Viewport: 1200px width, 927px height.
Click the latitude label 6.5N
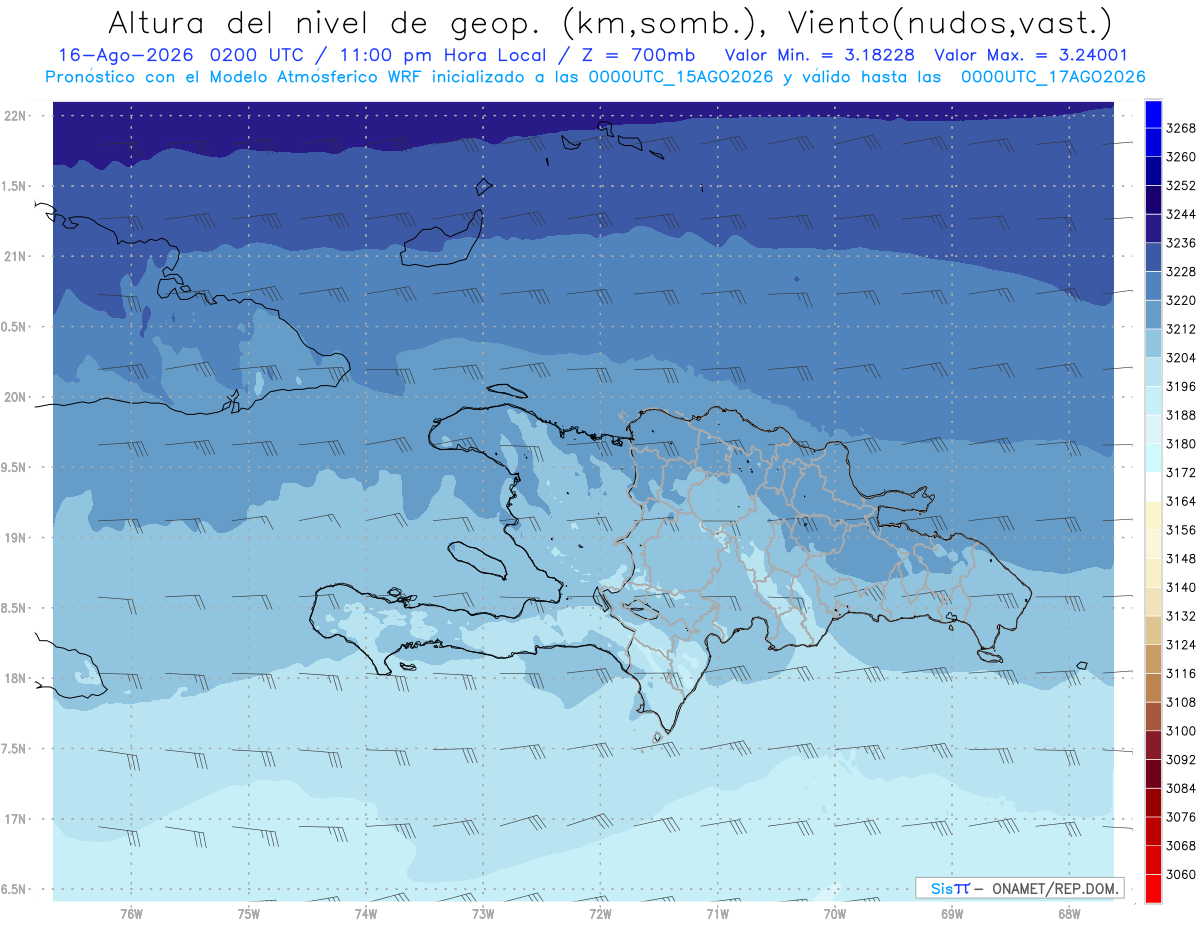(15, 890)
